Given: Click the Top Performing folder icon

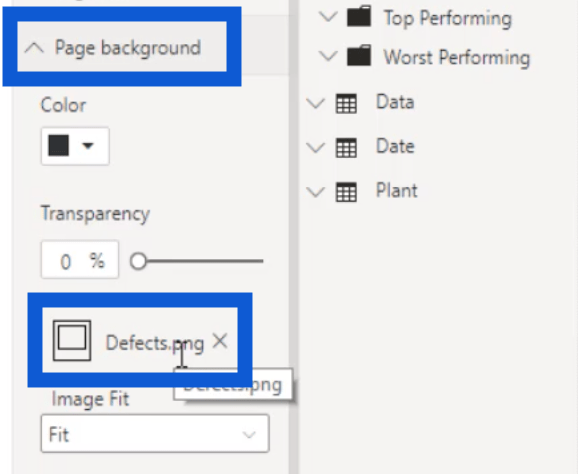Looking at the screenshot, I should pyautogui.click(x=359, y=16).
